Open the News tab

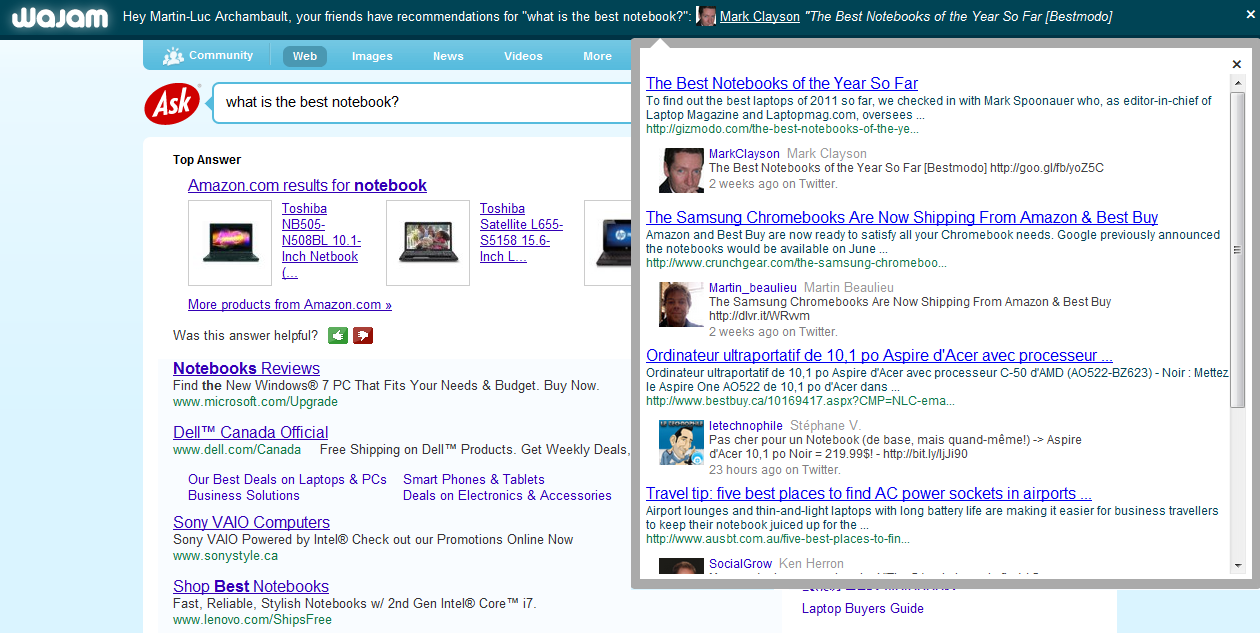point(448,56)
